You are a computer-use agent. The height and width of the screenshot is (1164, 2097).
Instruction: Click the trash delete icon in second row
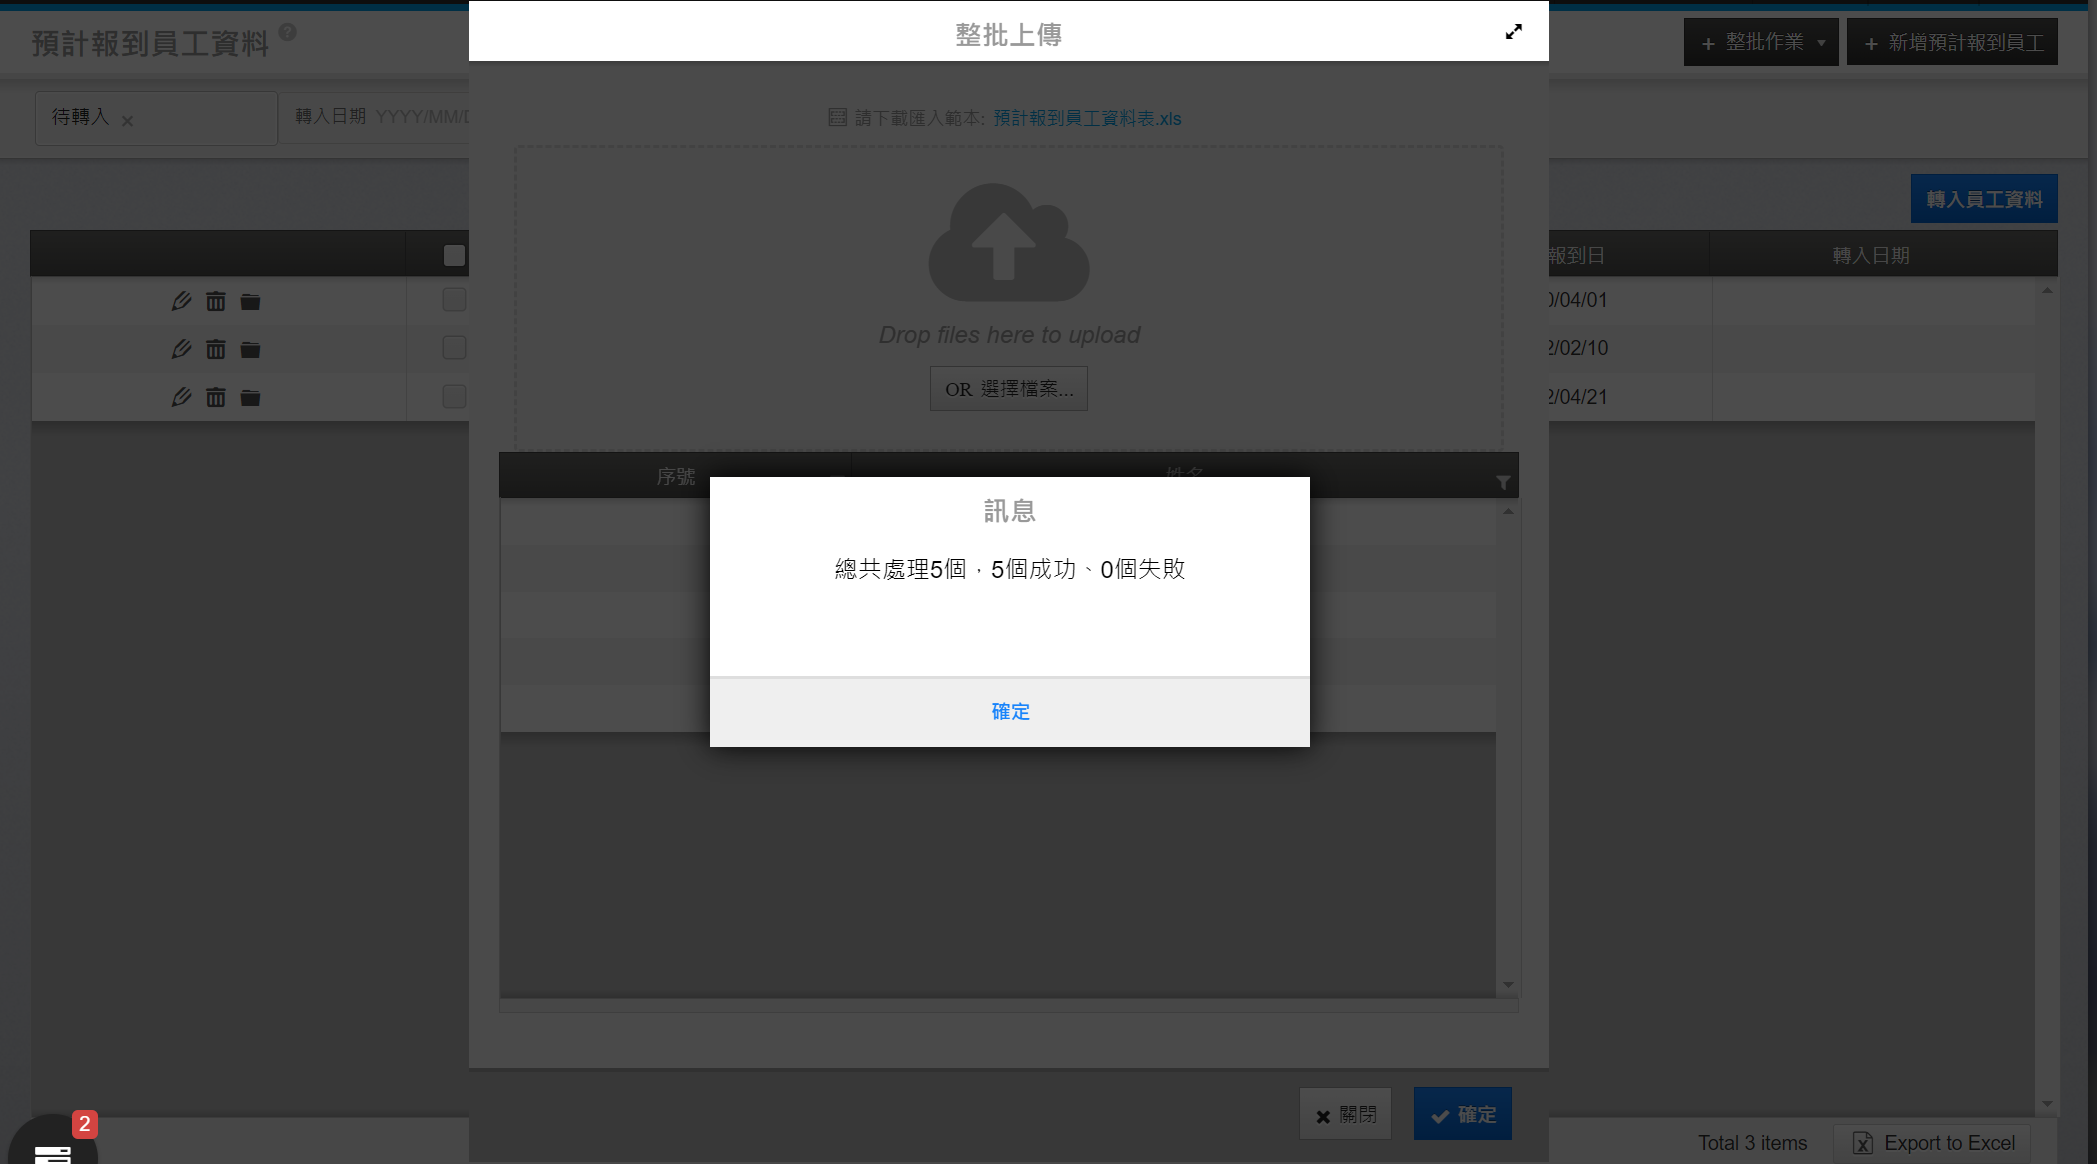pyautogui.click(x=216, y=349)
